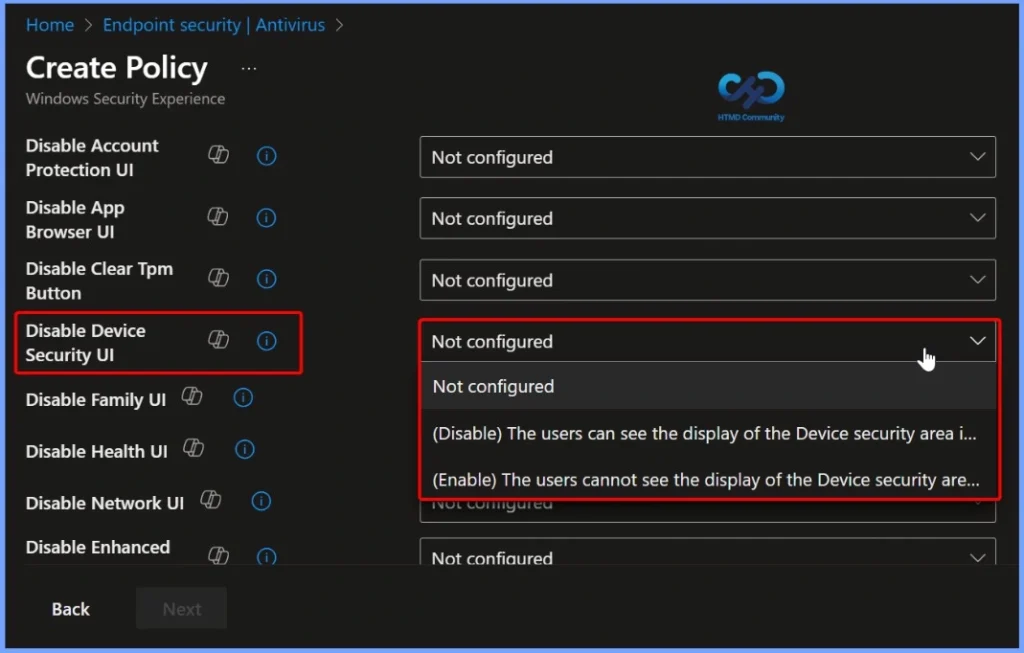Open the info tooltip for Disable Family UI
The width and height of the screenshot is (1024, 653).
point(242,398)
